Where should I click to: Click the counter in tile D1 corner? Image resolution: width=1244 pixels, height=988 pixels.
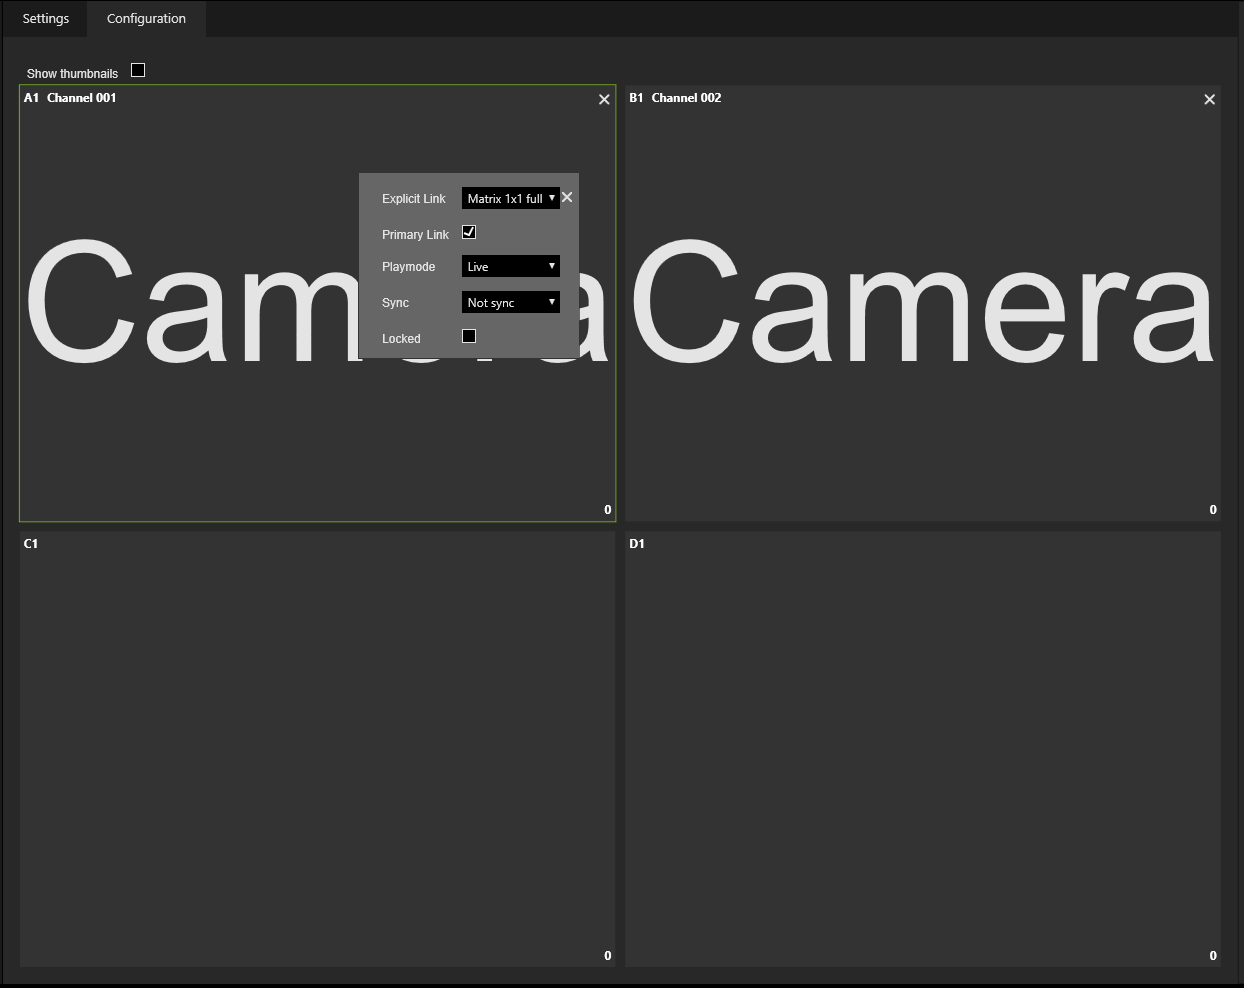1213,956
